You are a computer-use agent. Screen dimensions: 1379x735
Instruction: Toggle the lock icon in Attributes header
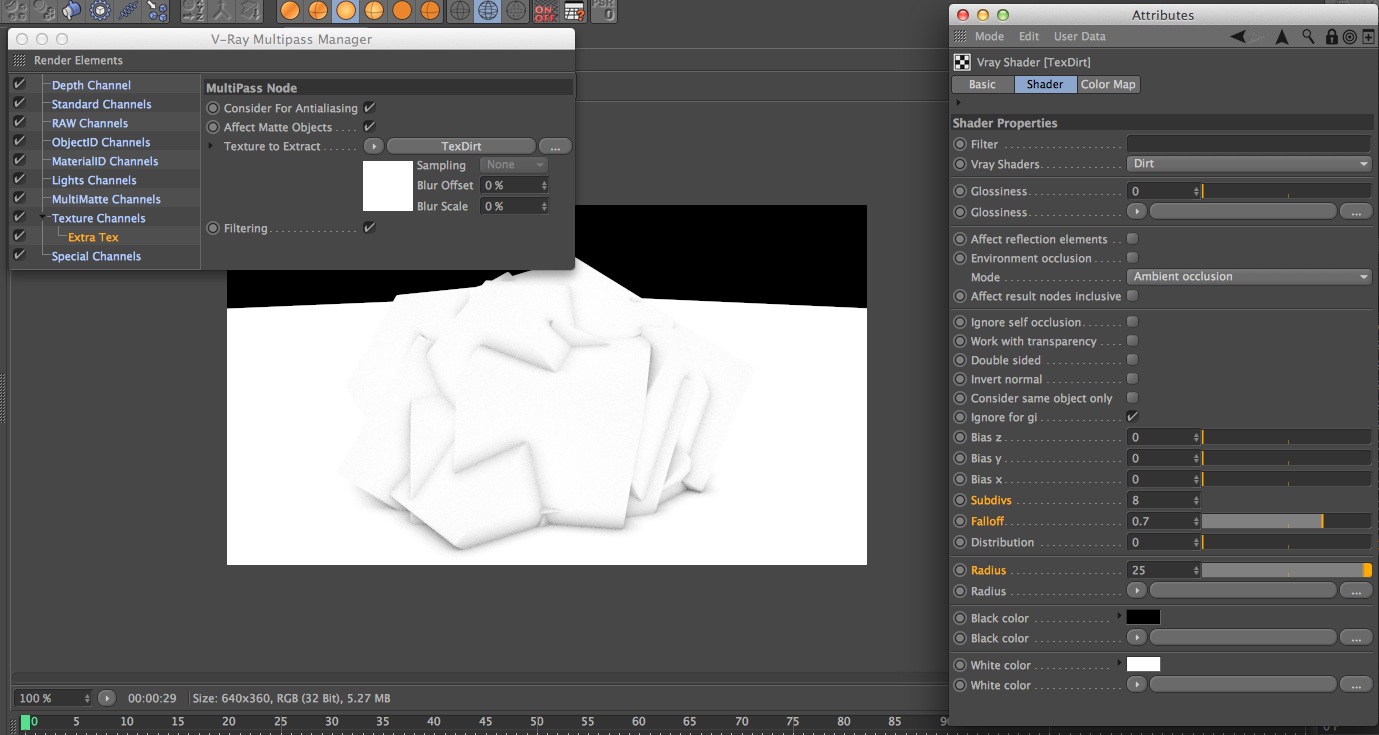tap(1331, 37)
